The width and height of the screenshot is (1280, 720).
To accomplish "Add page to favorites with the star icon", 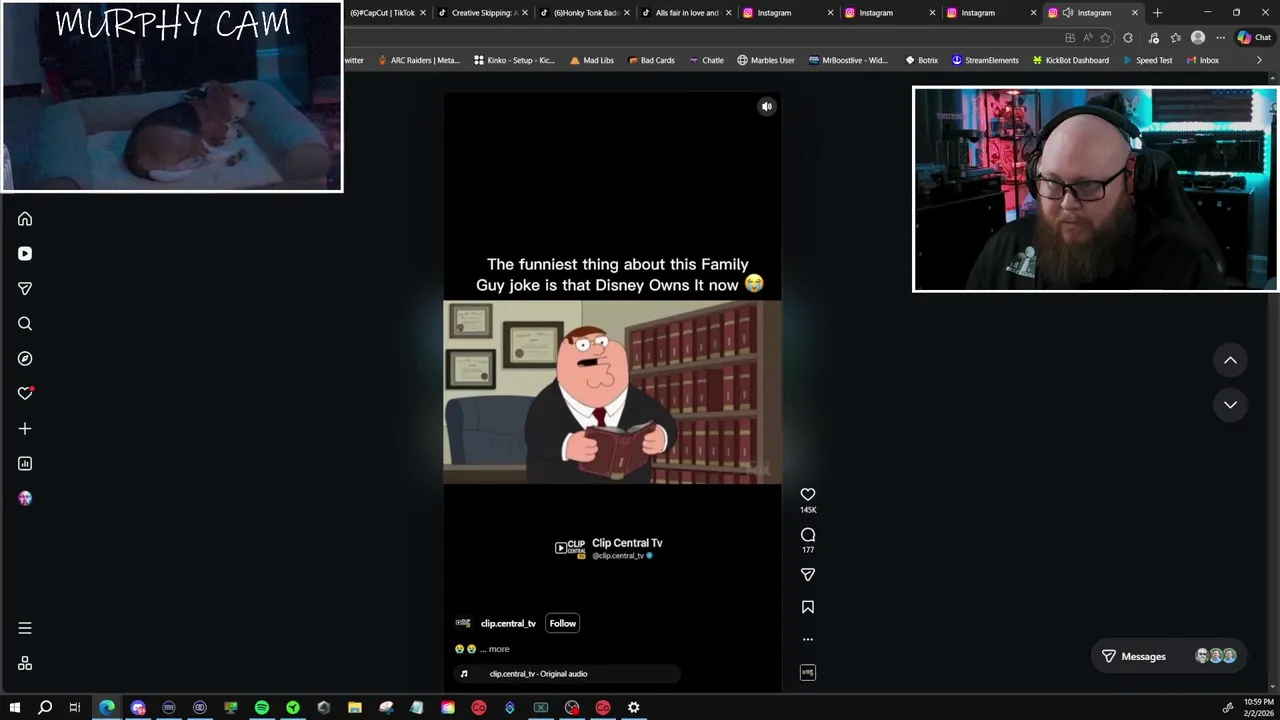I will click(x=1105, y=38).
